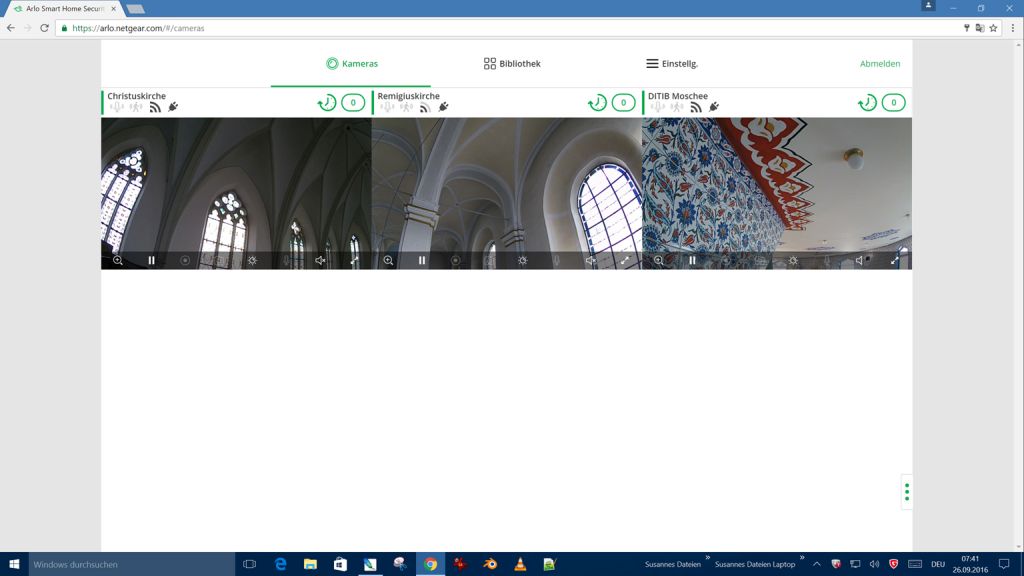Switch to the Bibliothek tab
1024x576 pixels.
(x=512, y=64)
